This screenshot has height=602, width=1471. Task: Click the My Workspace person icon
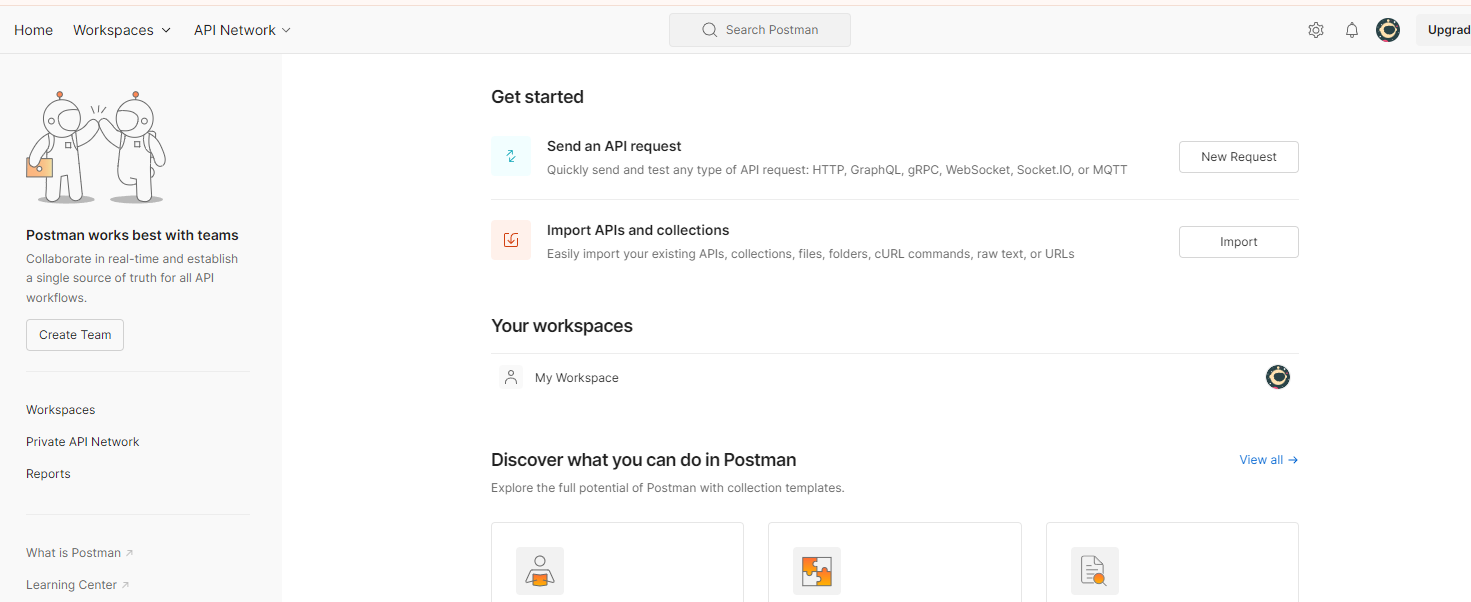(x=511, y=377)
